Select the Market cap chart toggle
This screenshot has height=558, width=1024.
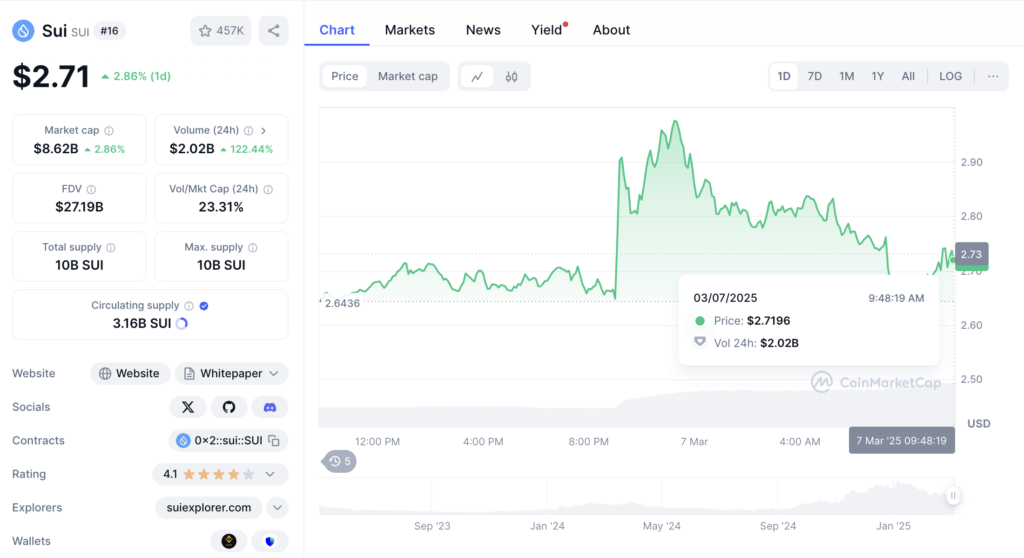pyautogui.click(x=408, y=76)
